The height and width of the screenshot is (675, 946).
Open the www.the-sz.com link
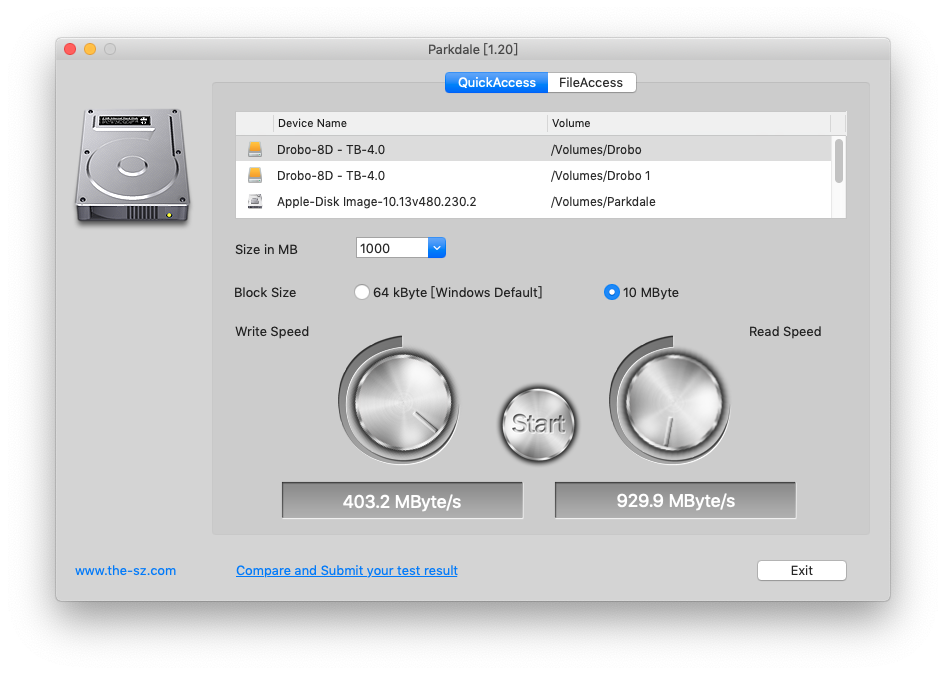coord(125,571)
